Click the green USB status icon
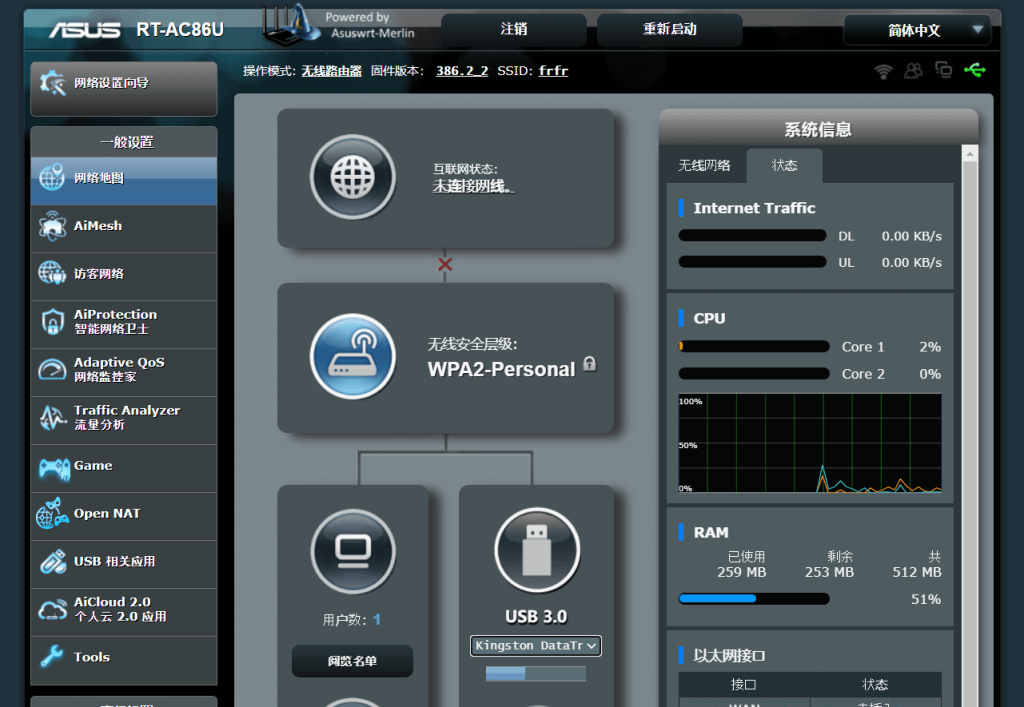Viewport: 1024px width, 707px height. 975,69
